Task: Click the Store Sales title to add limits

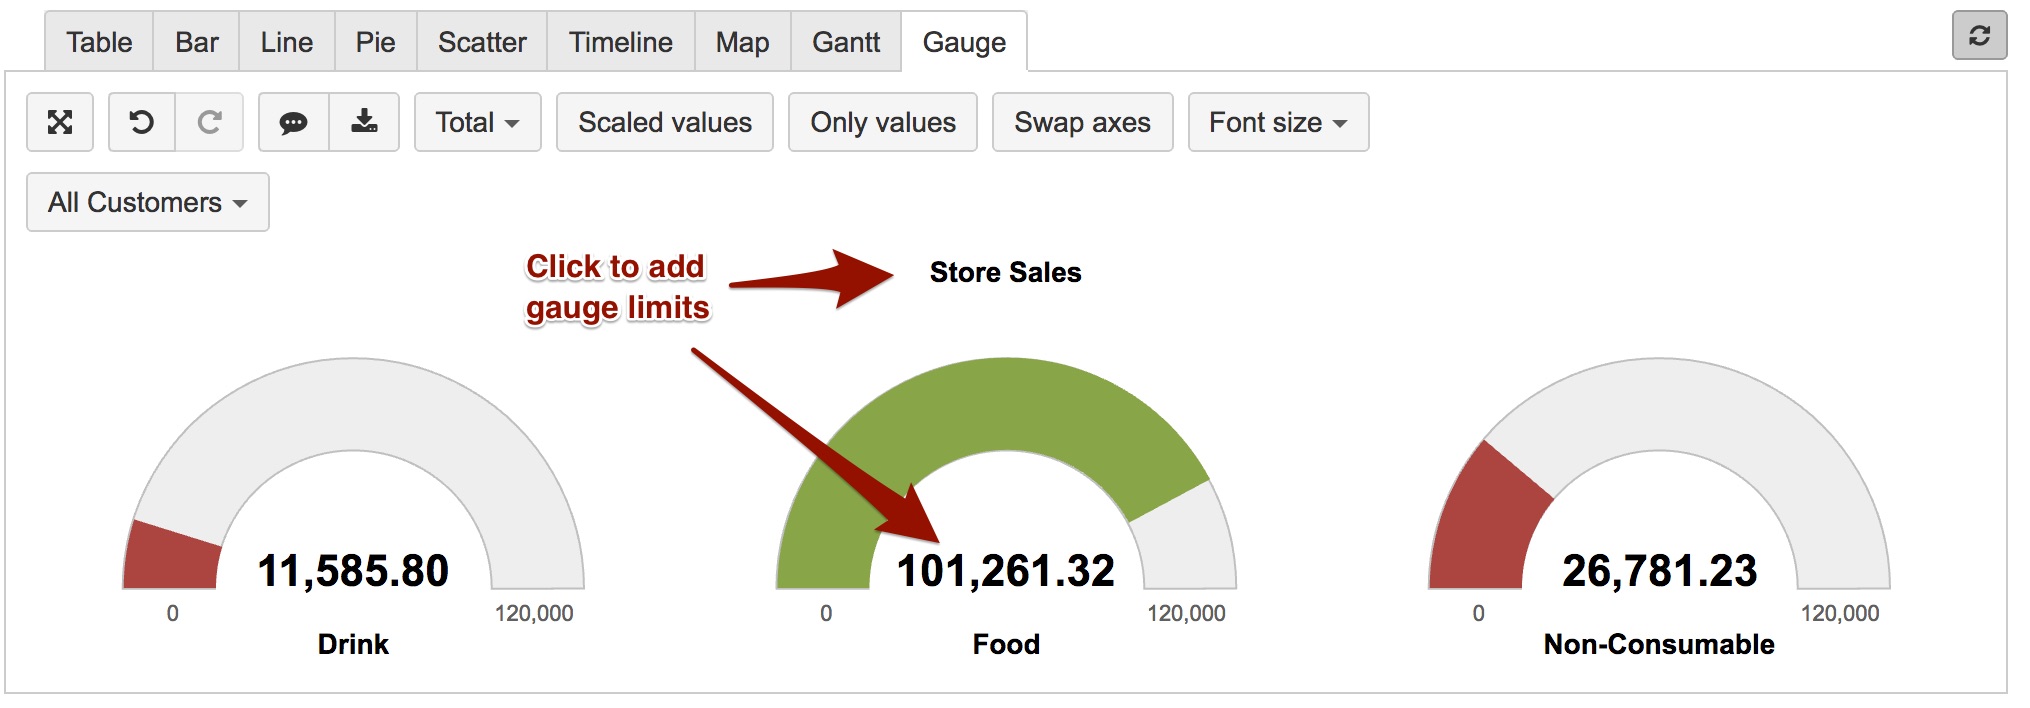Action: pyautogui.click(x=1005, y=272)
